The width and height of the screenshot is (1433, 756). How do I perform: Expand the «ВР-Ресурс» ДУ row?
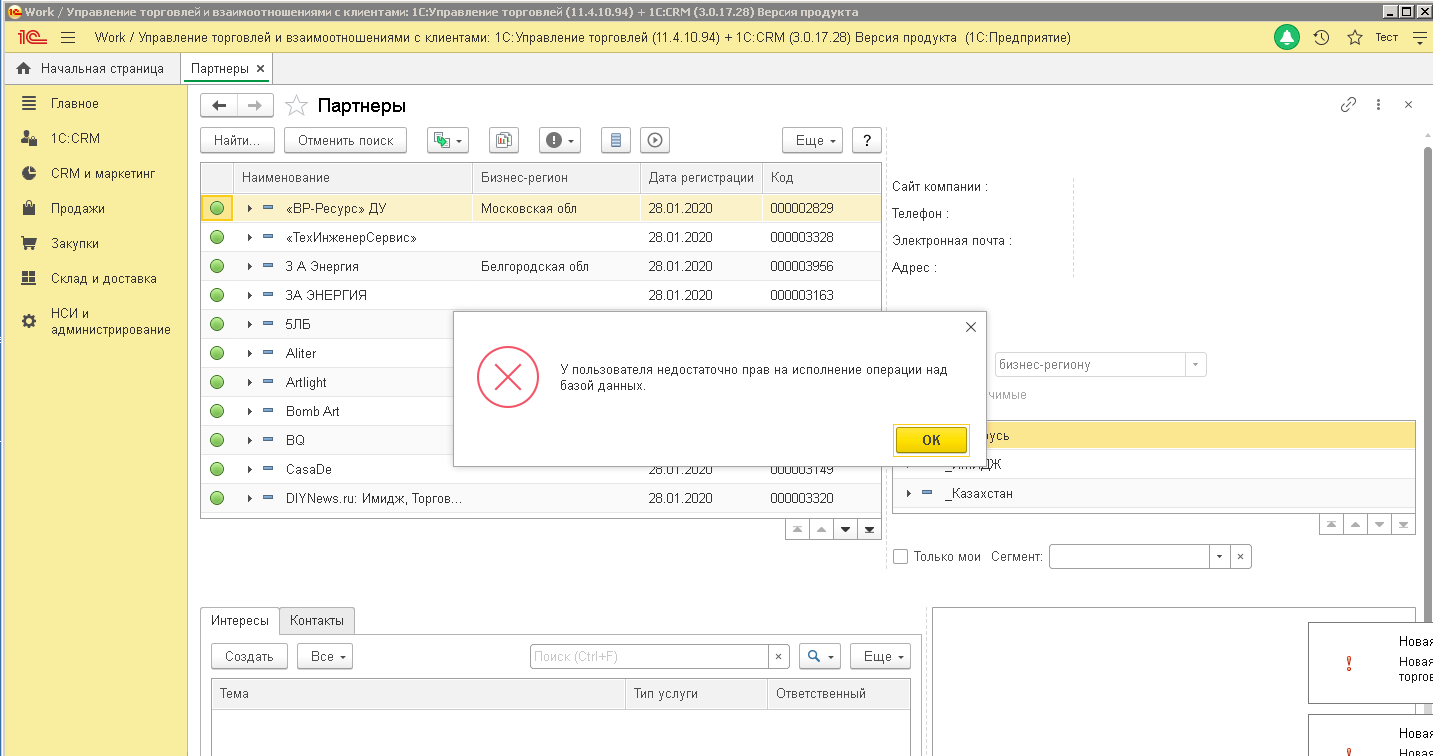tap(250, 209)
